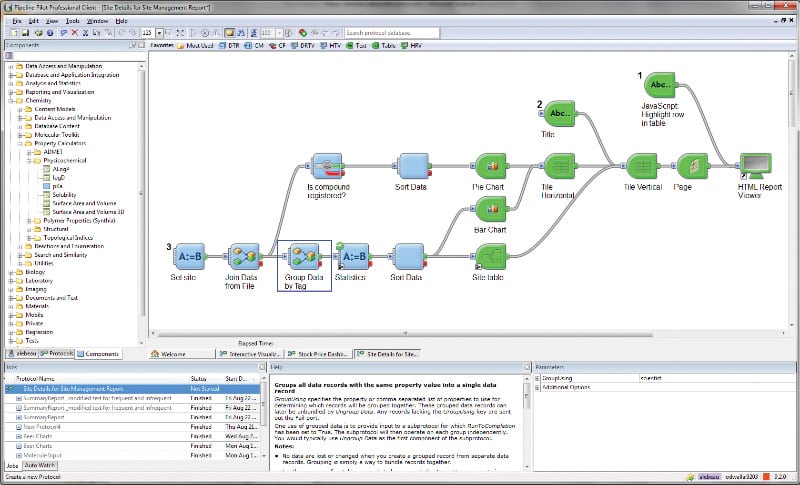Select the upper Sort Data component
This screenshot has height=485, width=800.
[413, 166]
